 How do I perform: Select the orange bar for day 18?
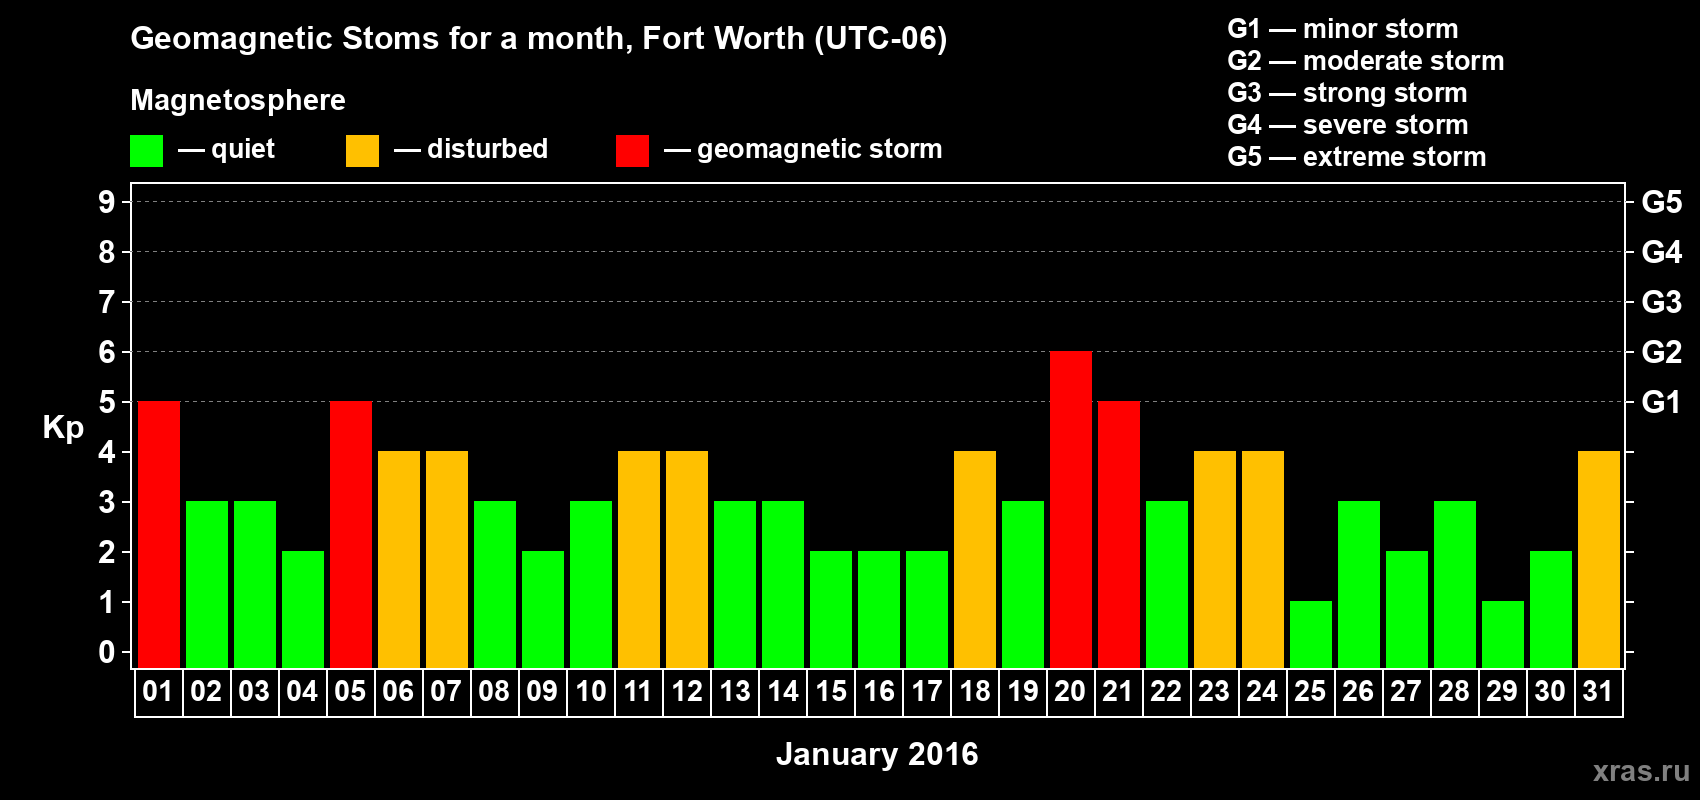975,560
